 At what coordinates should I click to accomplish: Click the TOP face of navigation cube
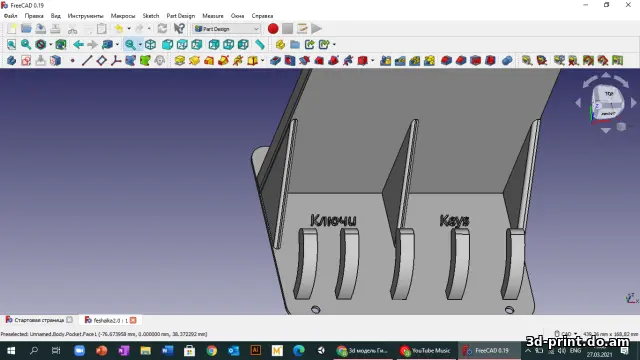609,93
